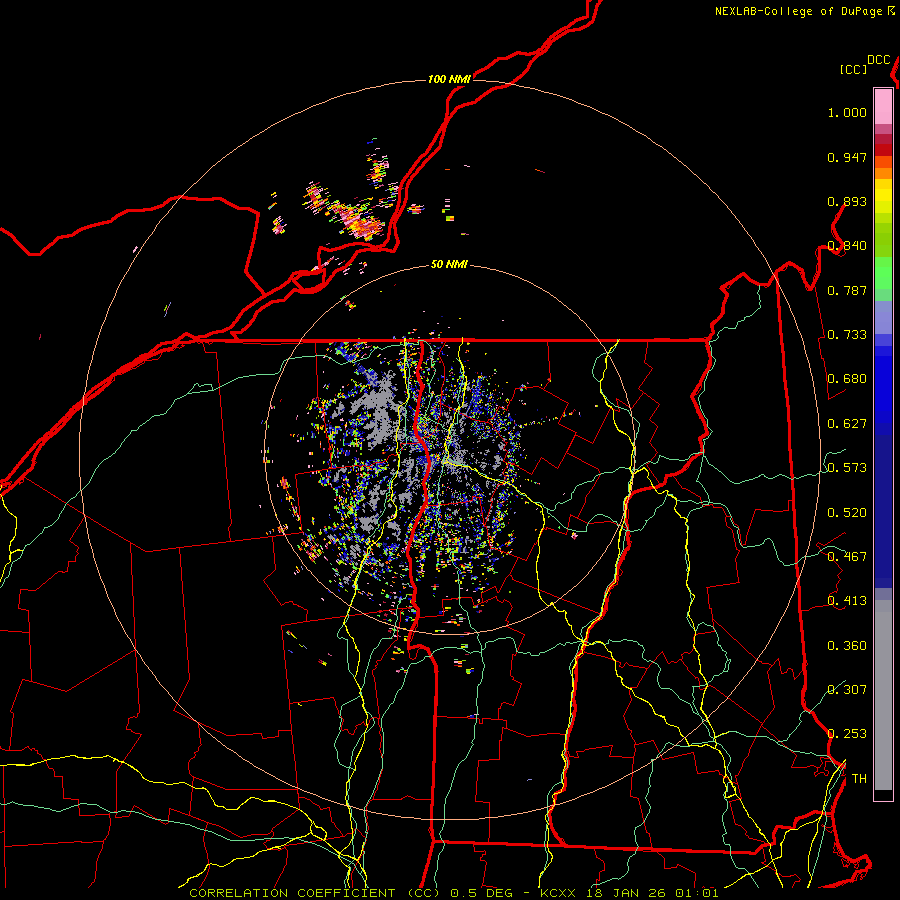Click the NEXLAB-College of DuPage header text
Viewport: 900px width, 900px height.
click(798, 11)
